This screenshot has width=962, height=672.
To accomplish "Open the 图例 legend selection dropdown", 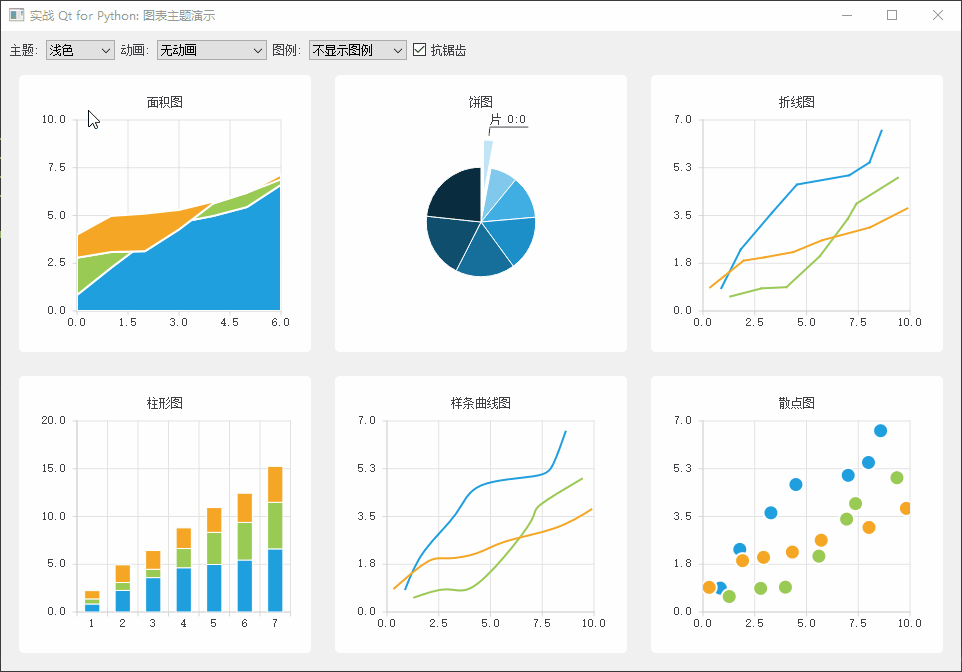I will pos(356,48).
